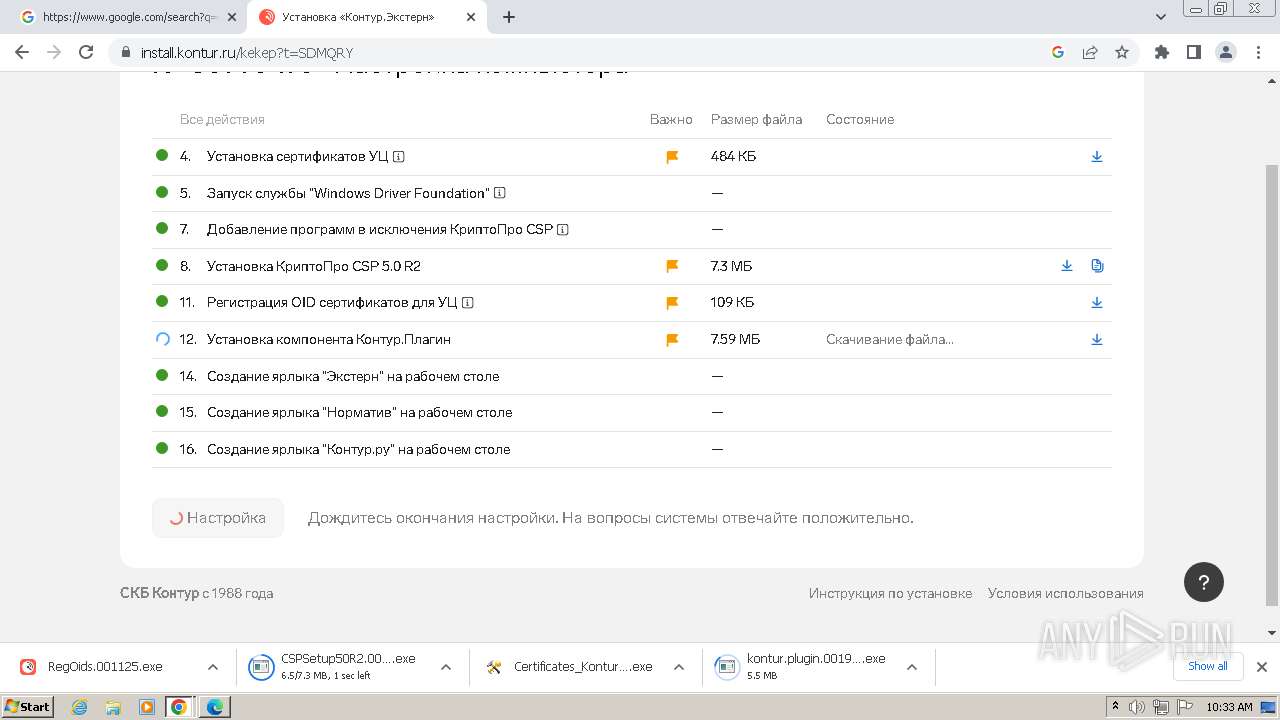Click the Размер файла column header
Image resolution: width=1280 pixels, height=720 pixels.
(x=756, y=119)
